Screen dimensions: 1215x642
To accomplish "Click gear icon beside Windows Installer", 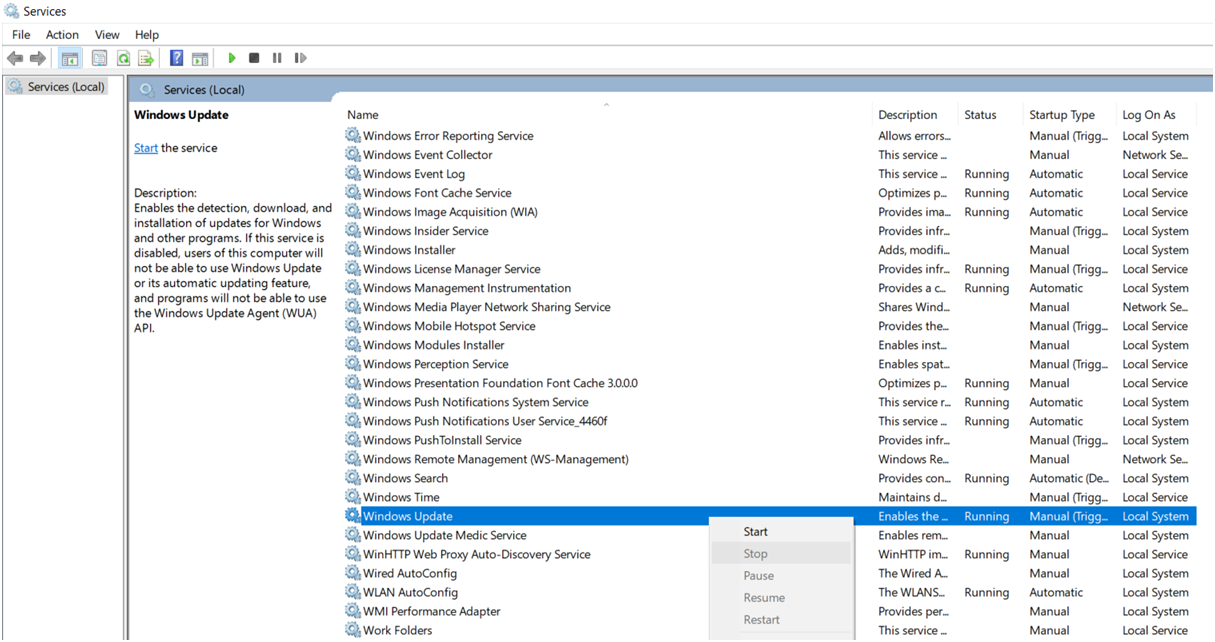I will tap(353, 249).
